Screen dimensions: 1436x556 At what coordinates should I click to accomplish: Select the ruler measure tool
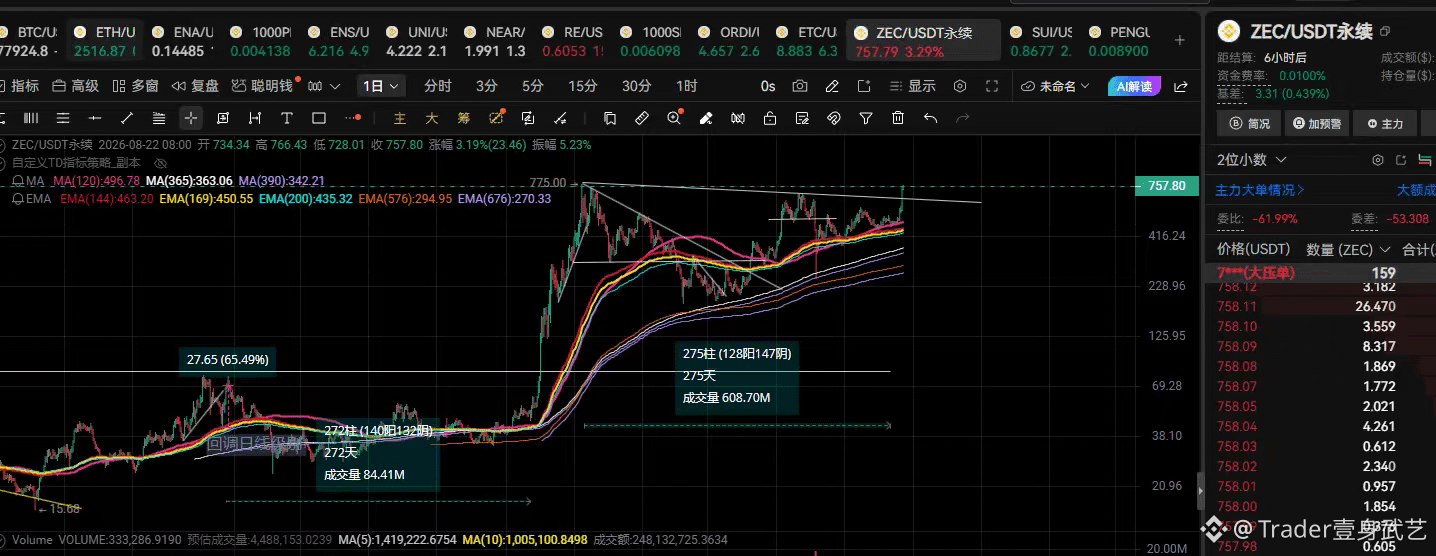point(642,118)
